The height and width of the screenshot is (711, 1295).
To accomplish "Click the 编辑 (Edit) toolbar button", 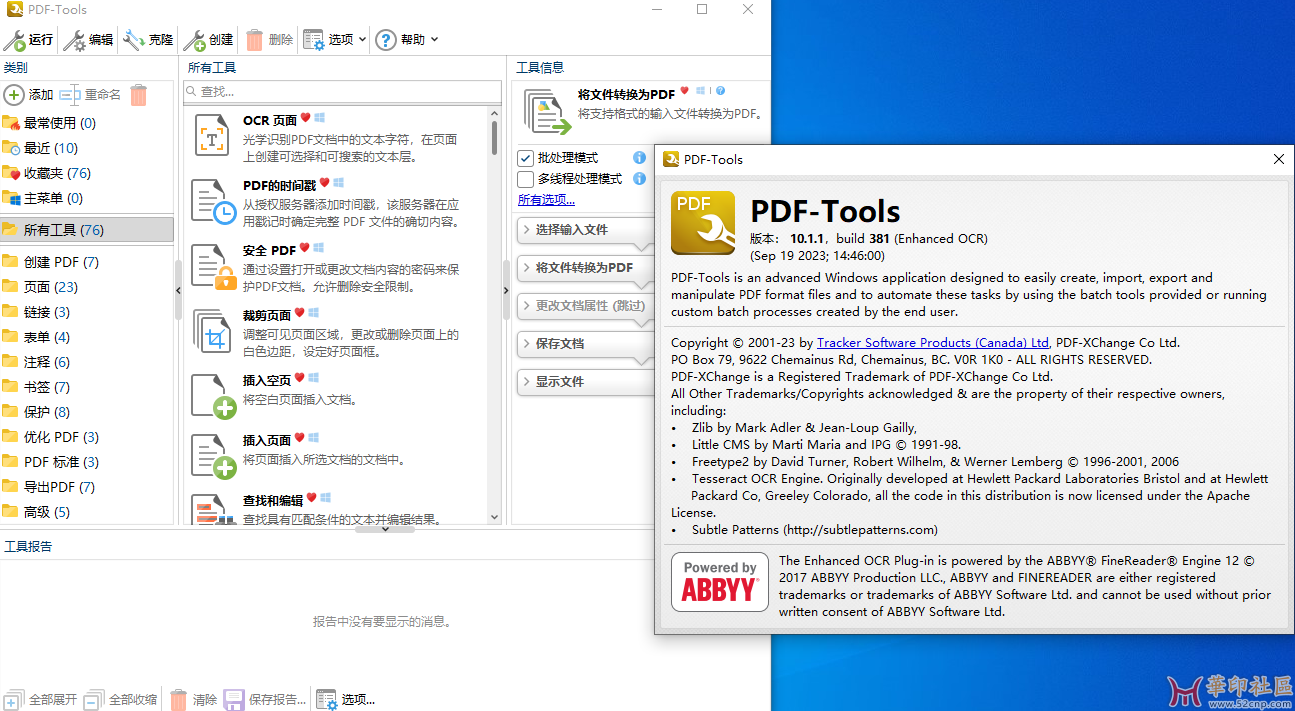I will 89,40.
